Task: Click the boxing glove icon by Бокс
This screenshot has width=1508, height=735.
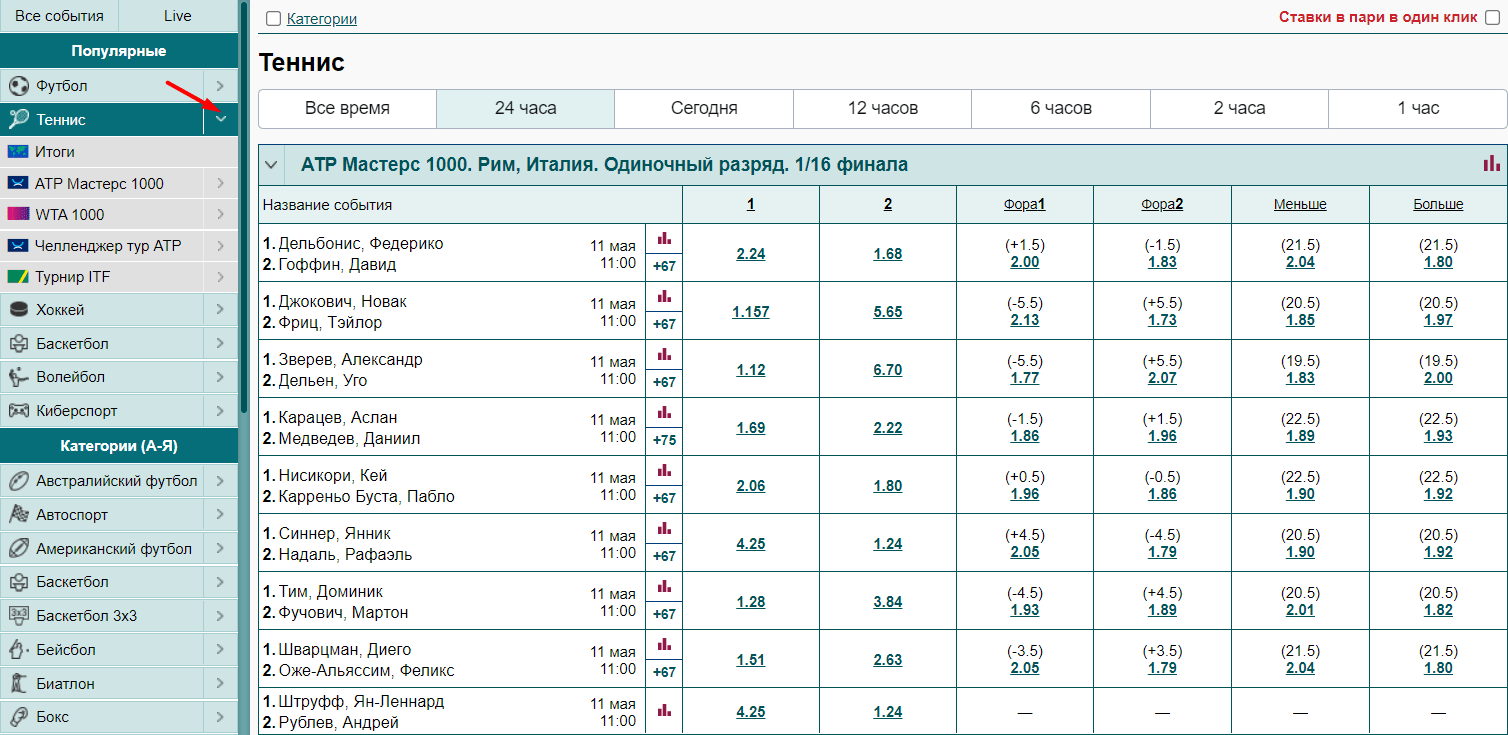Action: pyautogui.click(x=18, y=717)
